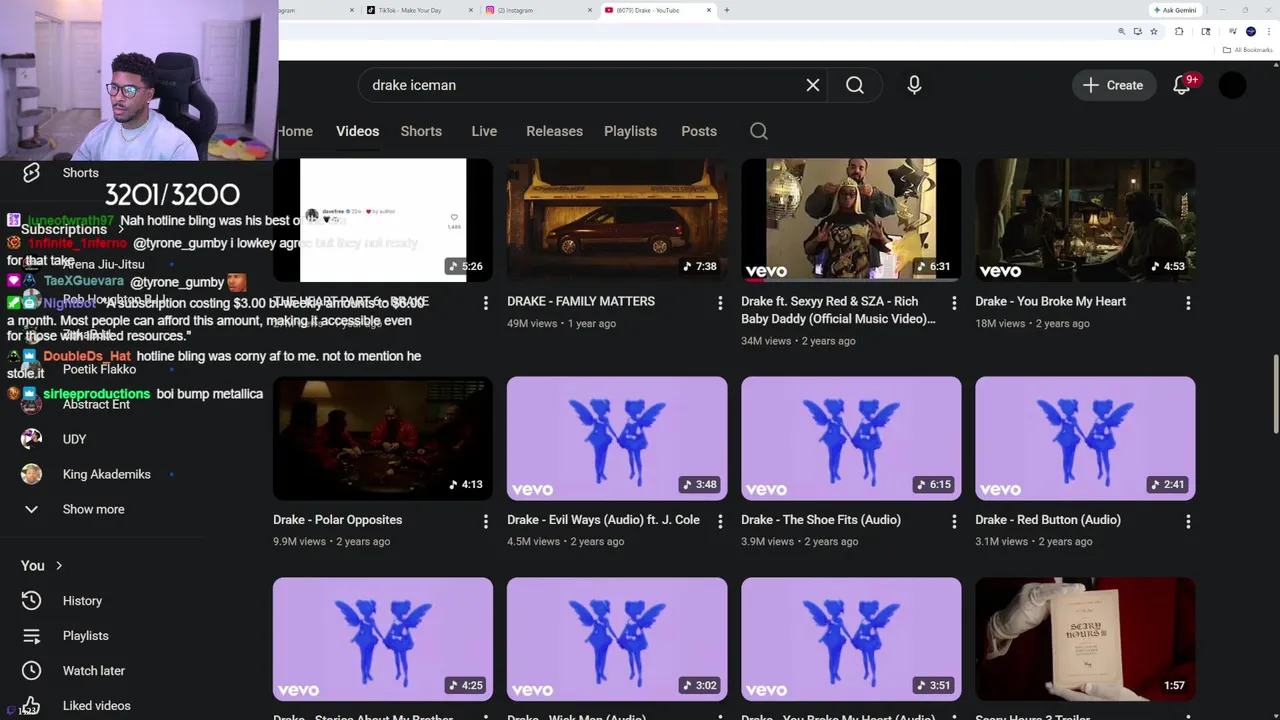Open options for The Shoe Fits video
Screen dimensions: 1280x720
click(x=954, y=522)
